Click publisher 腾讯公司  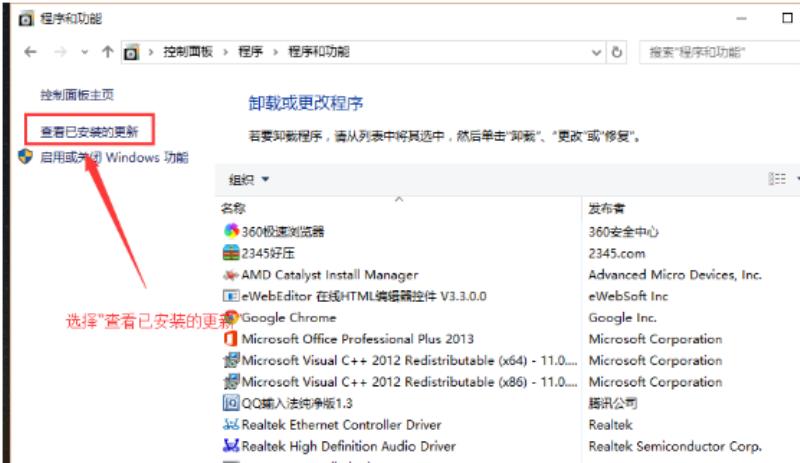pyautogui.click(x=613, y=403)
